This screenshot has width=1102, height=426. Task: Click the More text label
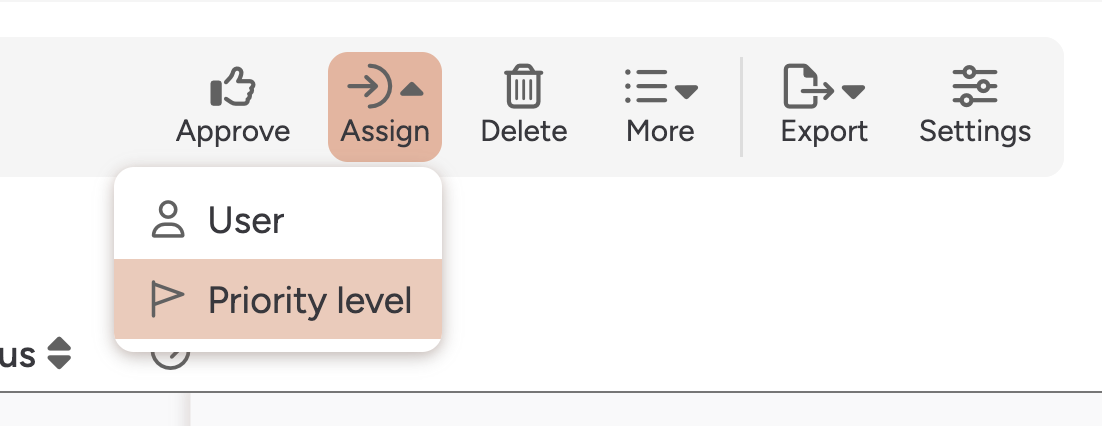(x=660, y=131)
